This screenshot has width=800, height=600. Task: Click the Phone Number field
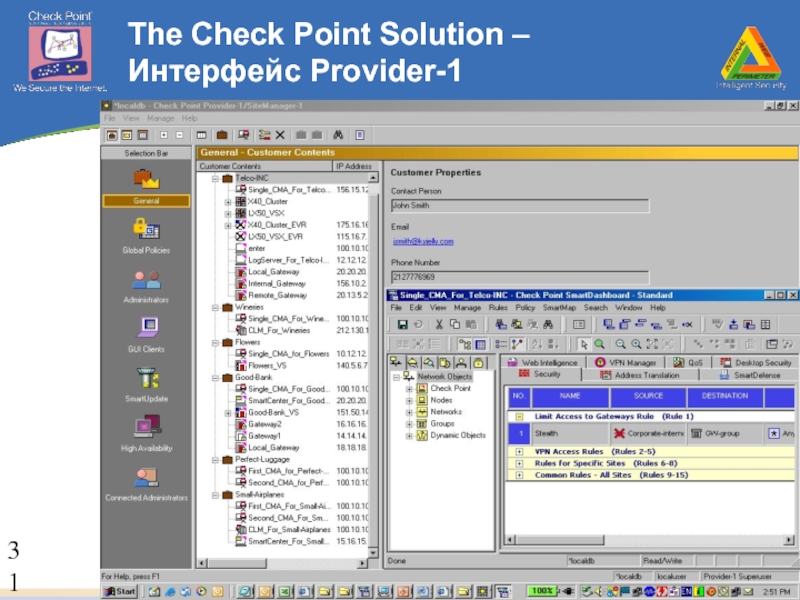(x=520, y=277)
